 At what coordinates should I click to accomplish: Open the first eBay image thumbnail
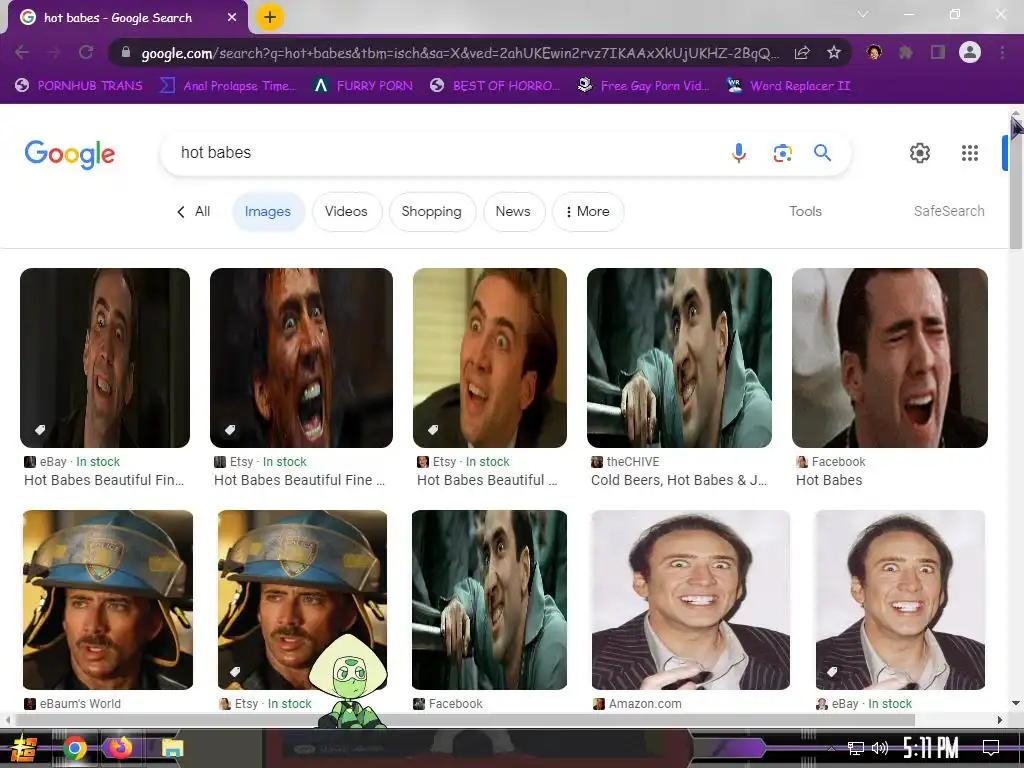pyautogui.click(x=105, y=358)
